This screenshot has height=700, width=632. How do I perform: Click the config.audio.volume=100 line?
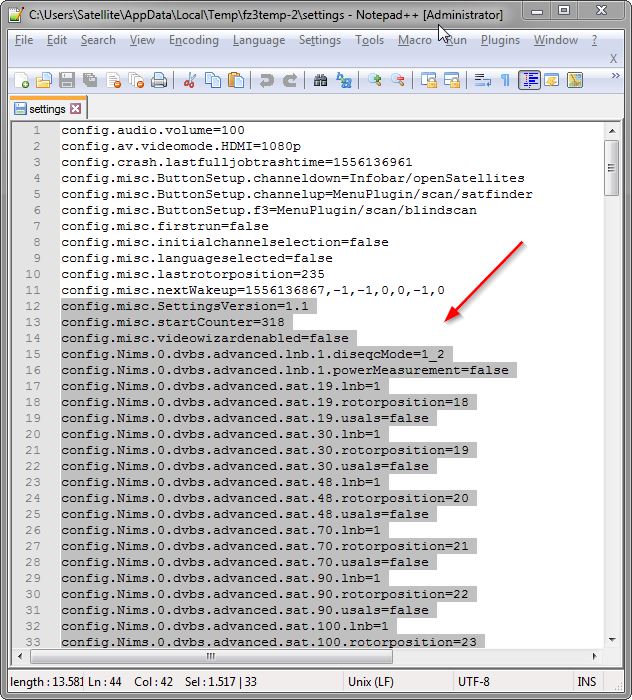click(x=153, y=130)
